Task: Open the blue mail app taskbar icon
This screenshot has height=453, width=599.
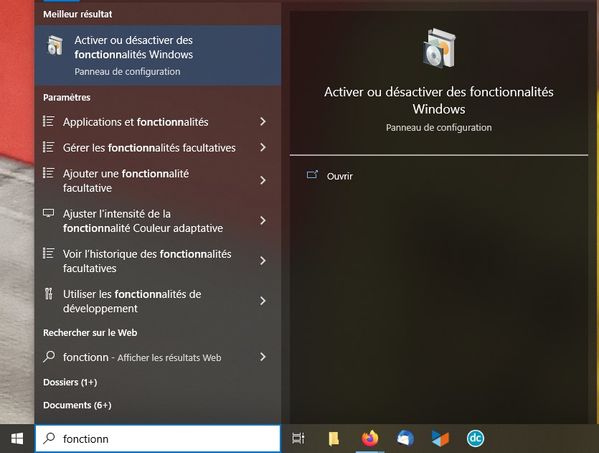Action: coord(405,438)
